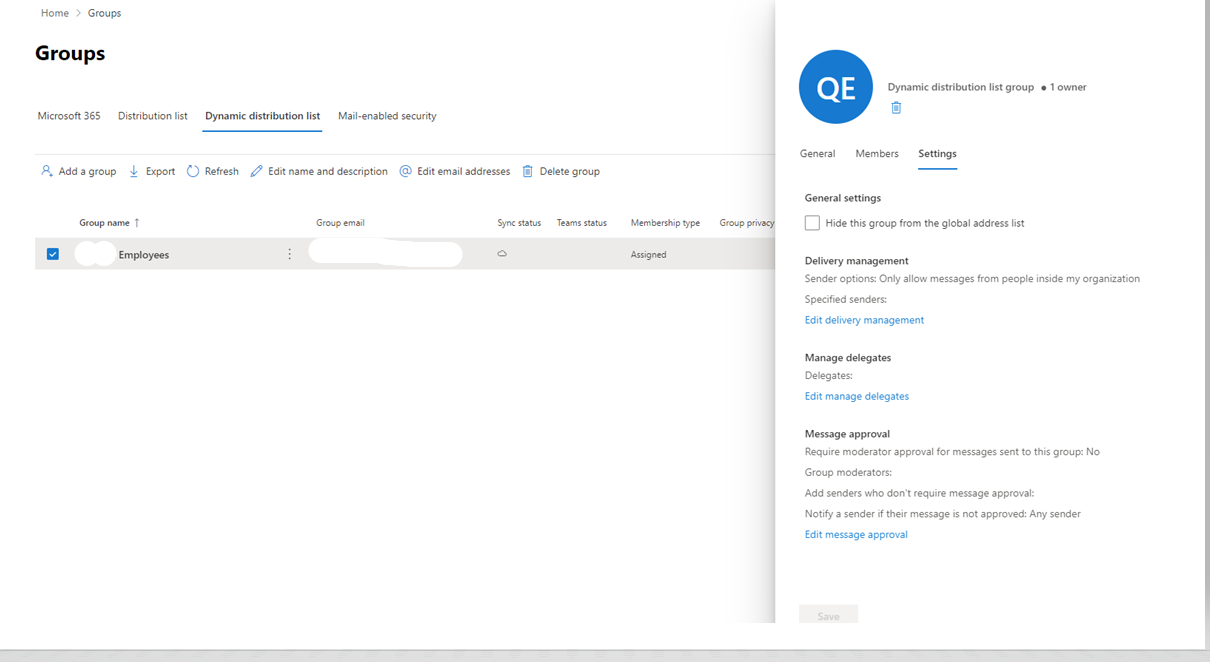Click Edit name and description text
The image size is (1210, 662).
tap(328, 171)
